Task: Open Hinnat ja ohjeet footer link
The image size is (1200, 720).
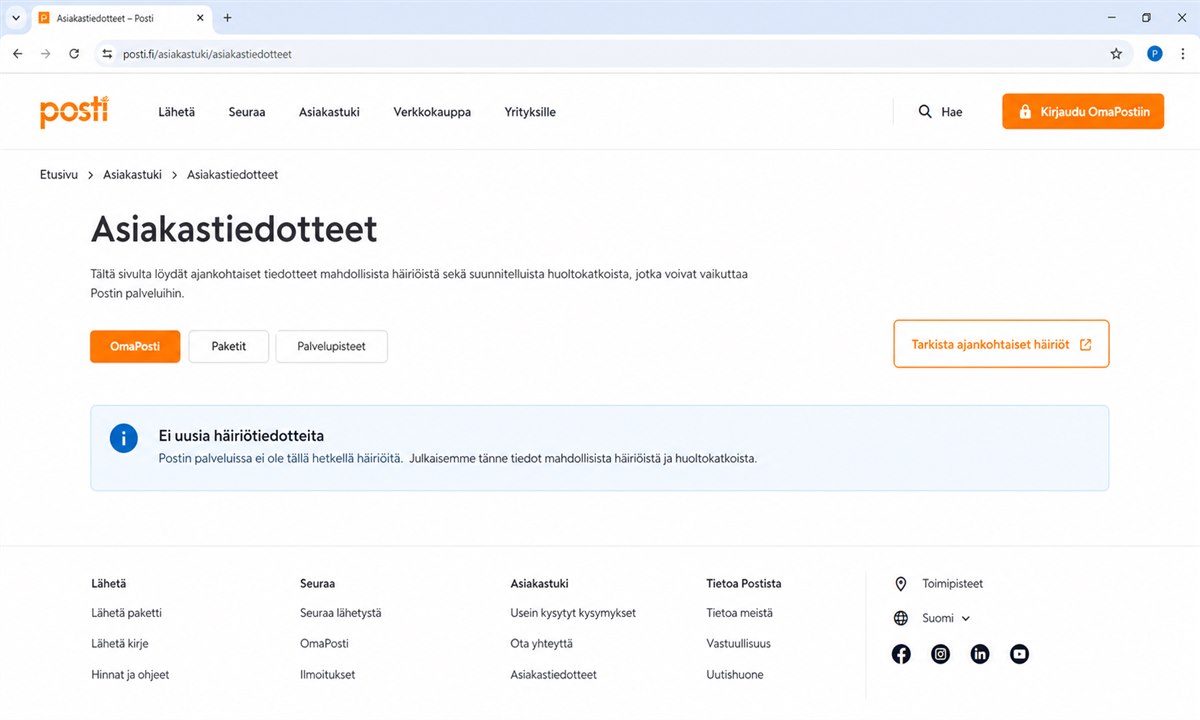Action: [130, 675]
